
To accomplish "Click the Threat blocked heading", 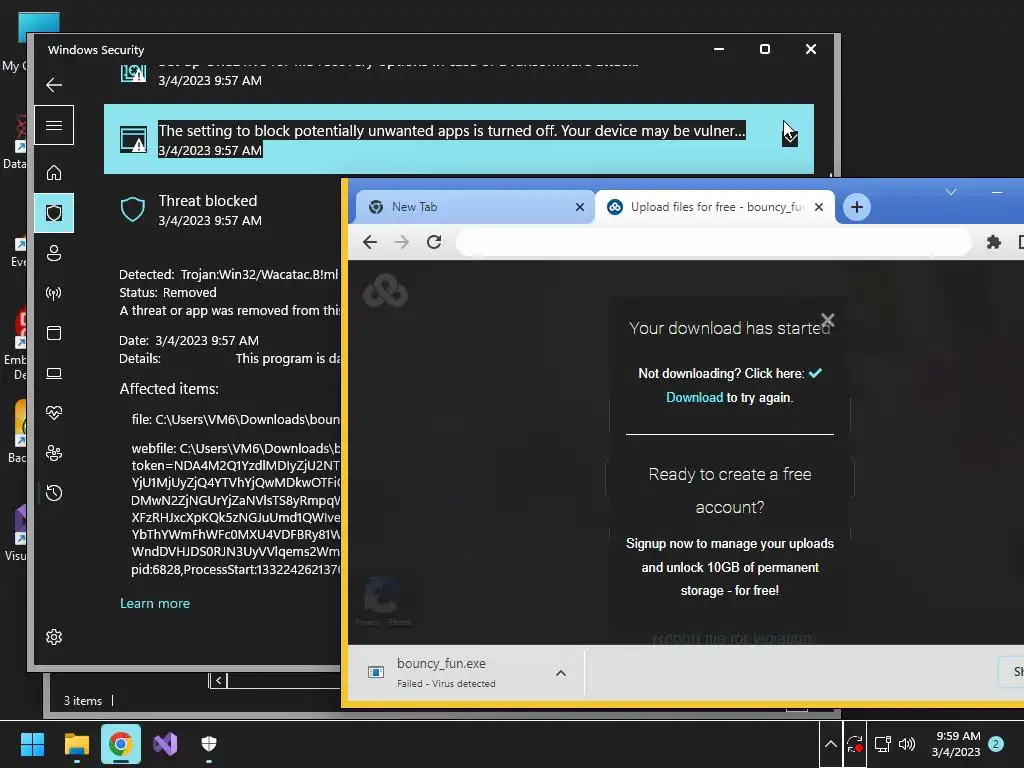I will click(208, 200).
